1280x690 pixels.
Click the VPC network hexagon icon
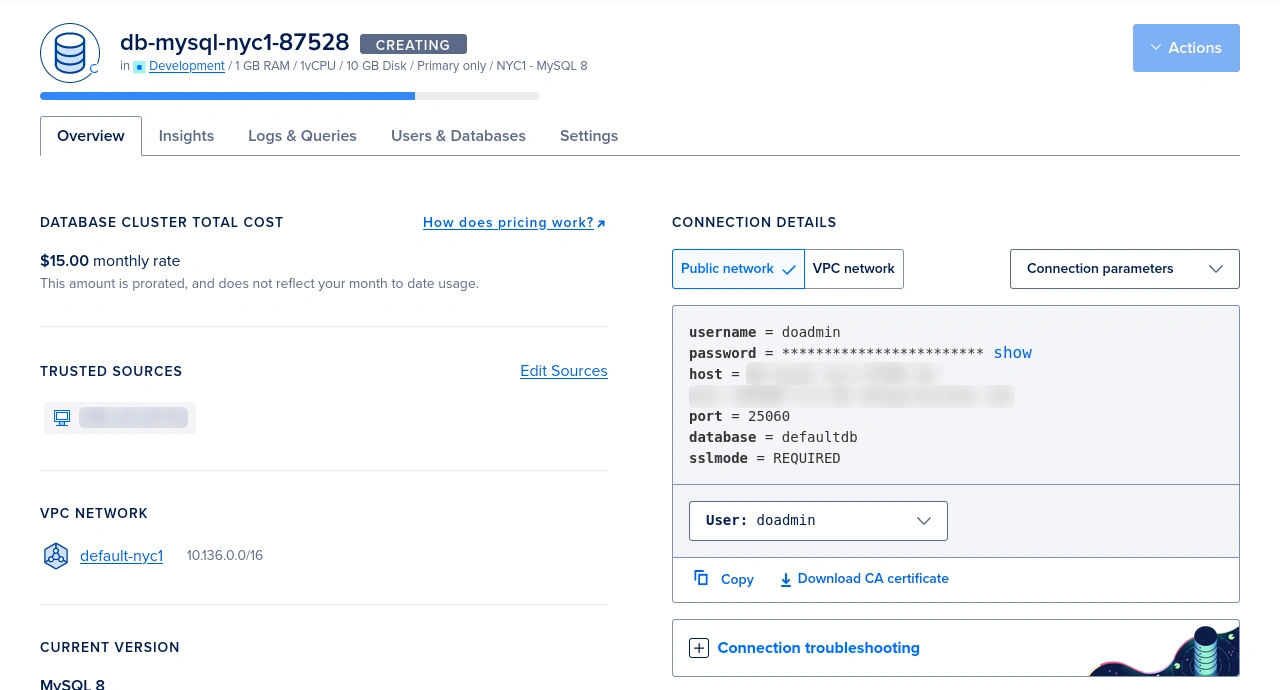point(56,556)
